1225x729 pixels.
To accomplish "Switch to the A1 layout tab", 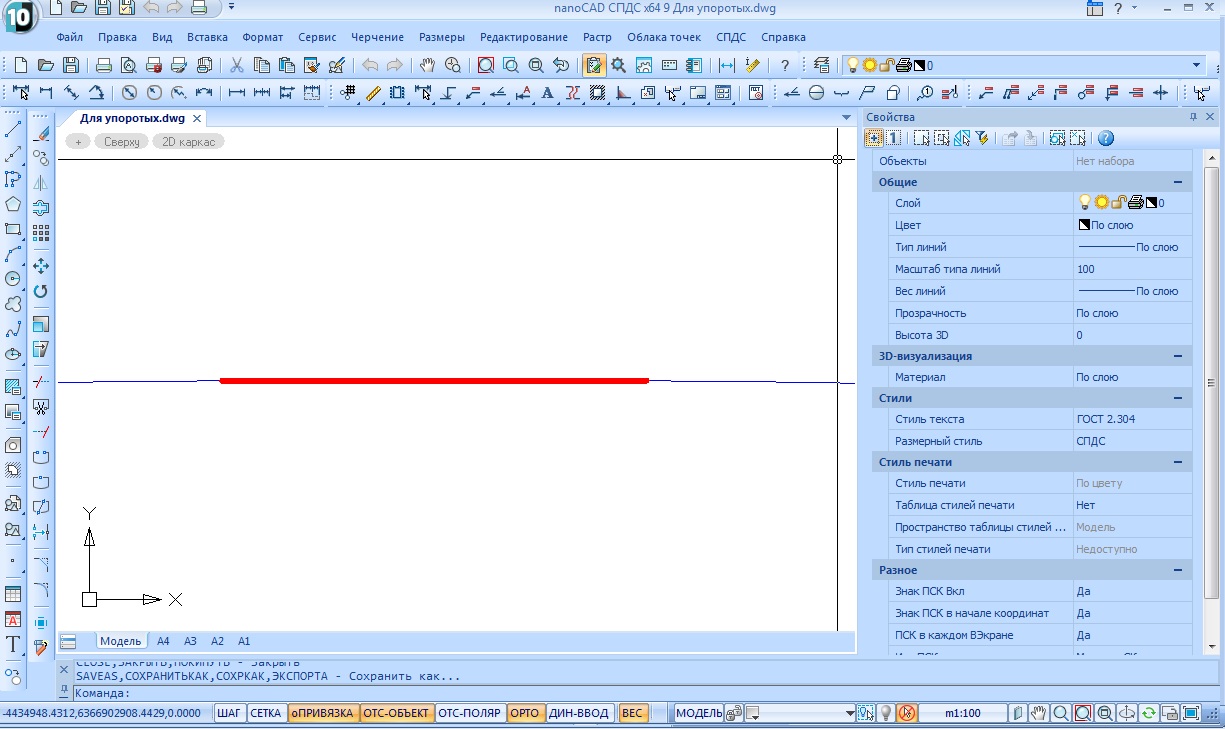I will point(244,641).
